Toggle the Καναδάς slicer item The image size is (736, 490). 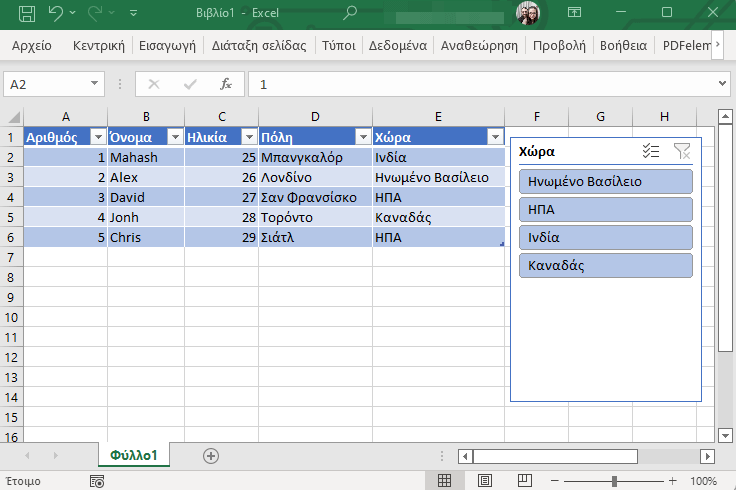(x=605, y=266)
